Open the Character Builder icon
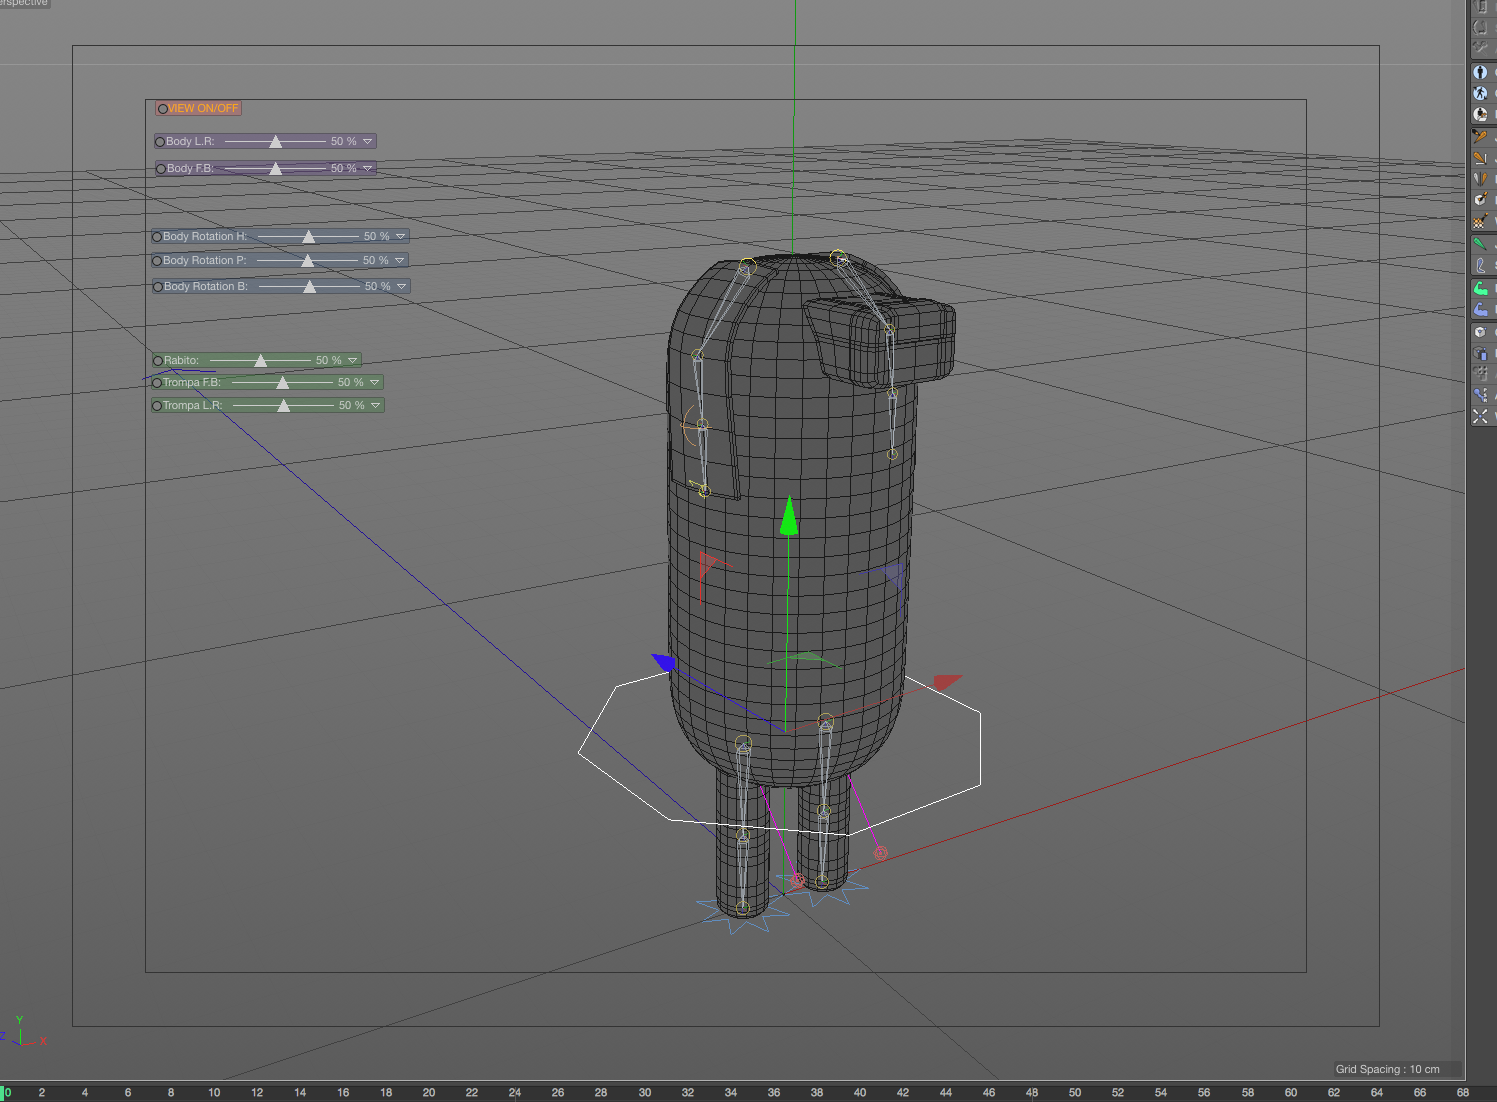 tap(1480, 114)
